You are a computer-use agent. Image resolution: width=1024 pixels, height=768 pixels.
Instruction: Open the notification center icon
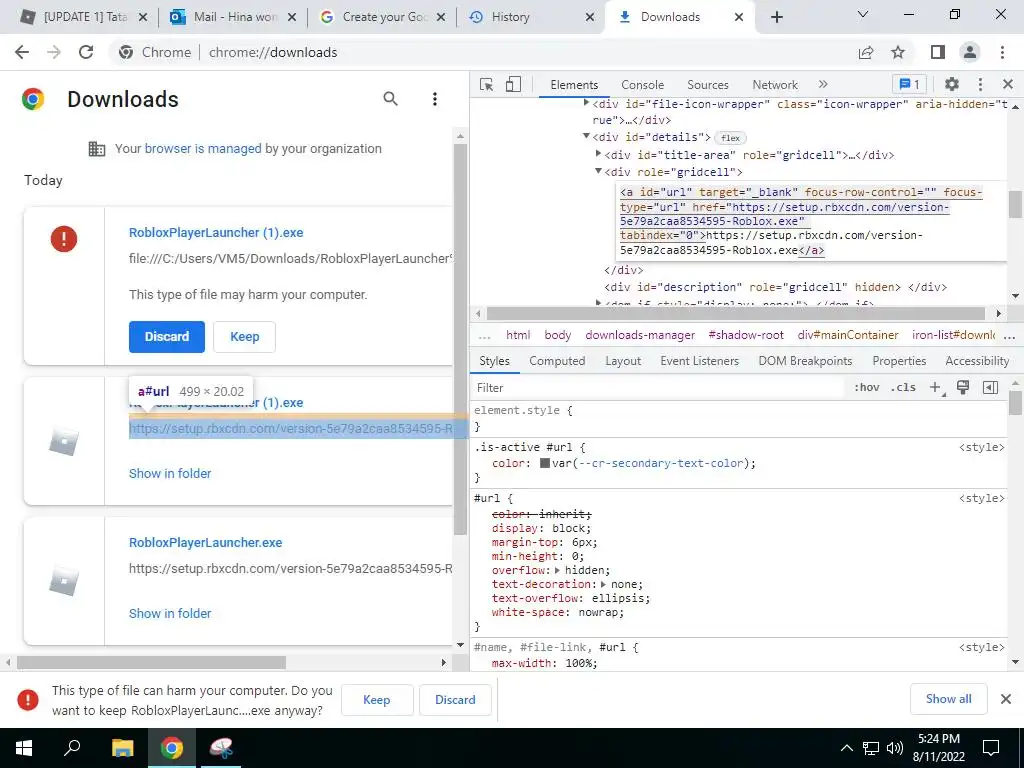[991, 748]
